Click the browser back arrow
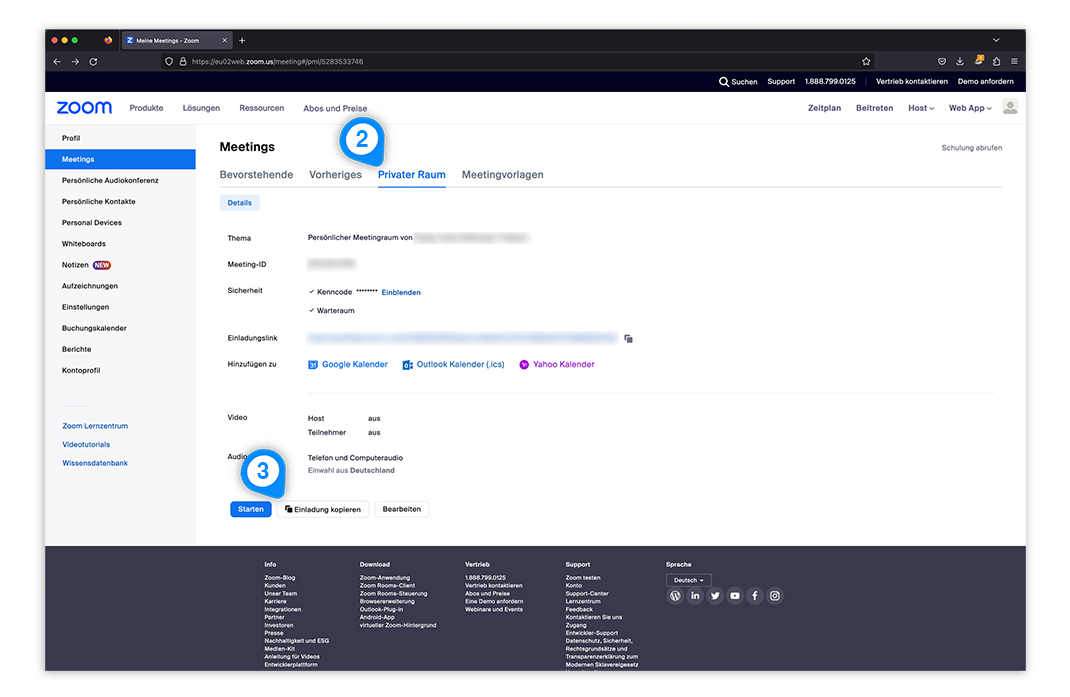The image size is (1070, 697). click(x=57, y=61)
